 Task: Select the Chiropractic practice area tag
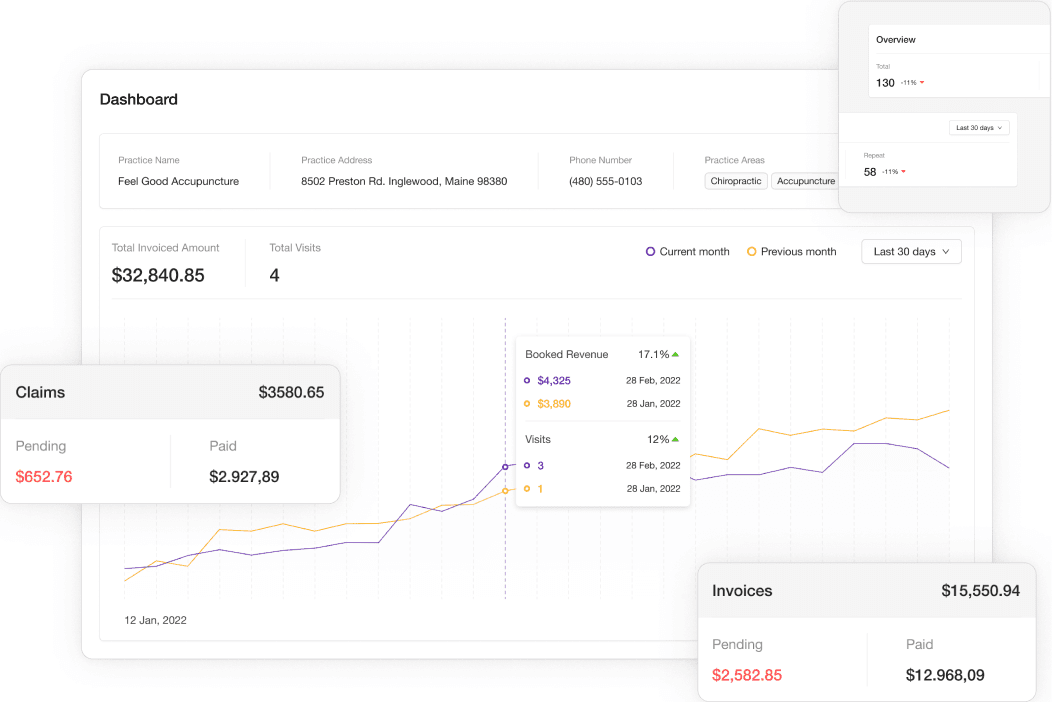point(736,181)
